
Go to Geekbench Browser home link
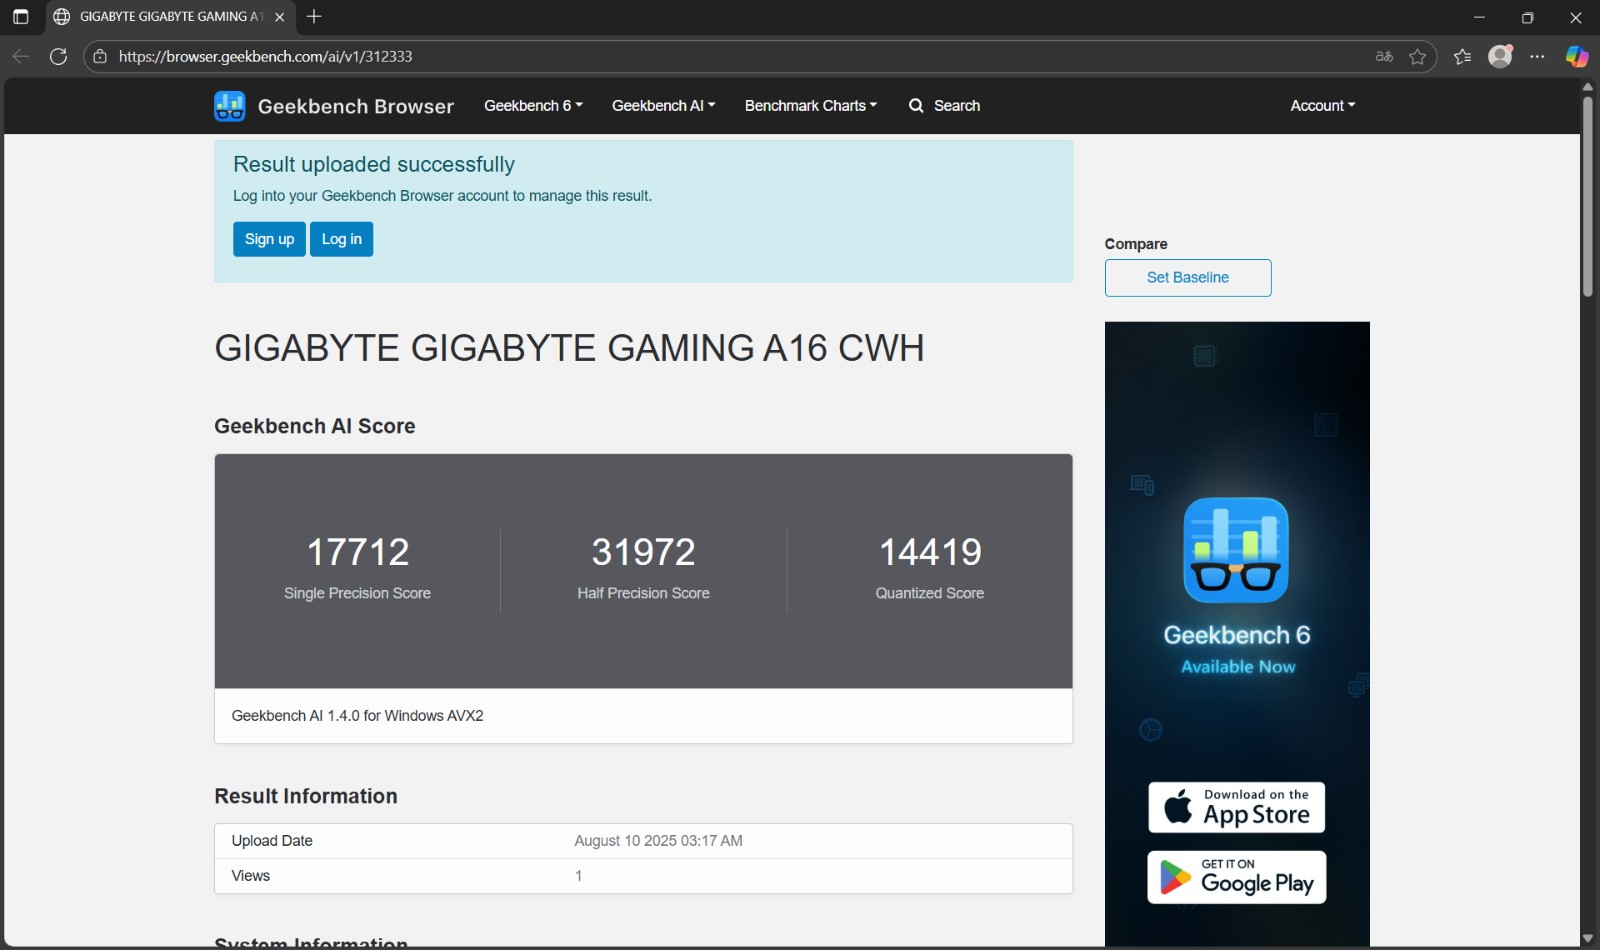(x=355, y=106)
